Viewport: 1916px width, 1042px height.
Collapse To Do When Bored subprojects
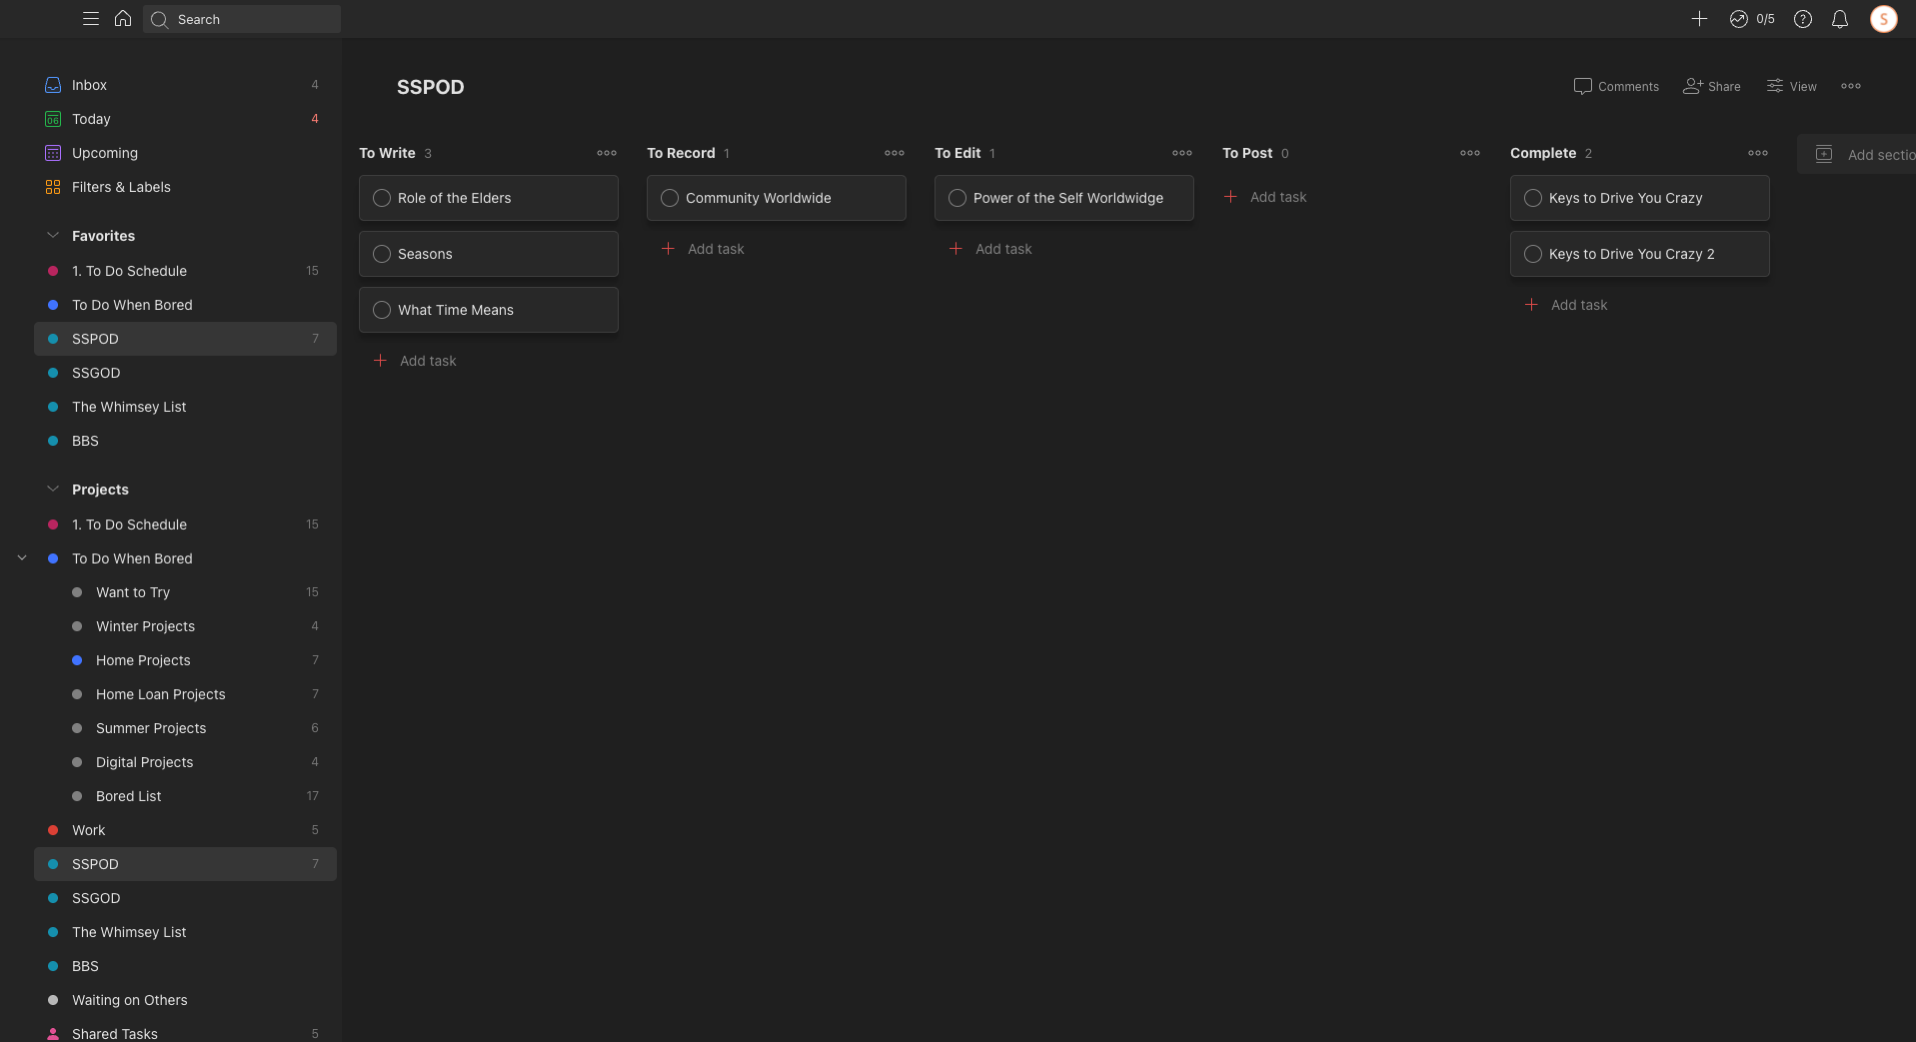[22, 558]
